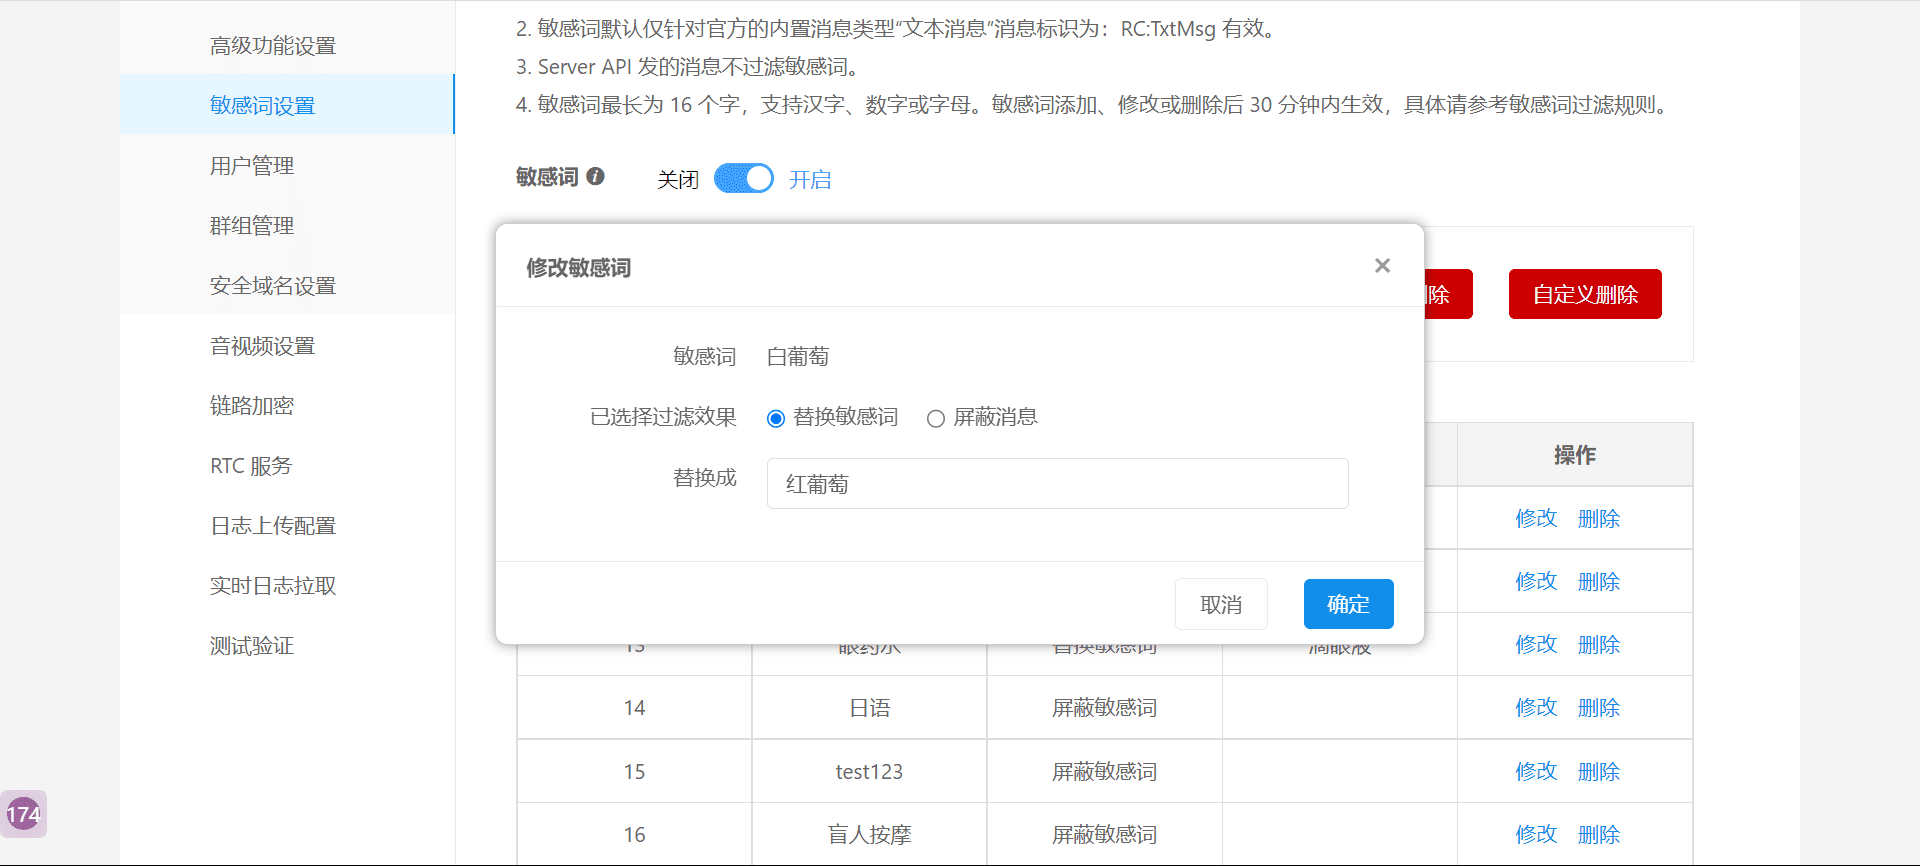Viewport: 1920px width, 866px height.
Task: Click the row number 16 cell
Action: tap(634, 834)
